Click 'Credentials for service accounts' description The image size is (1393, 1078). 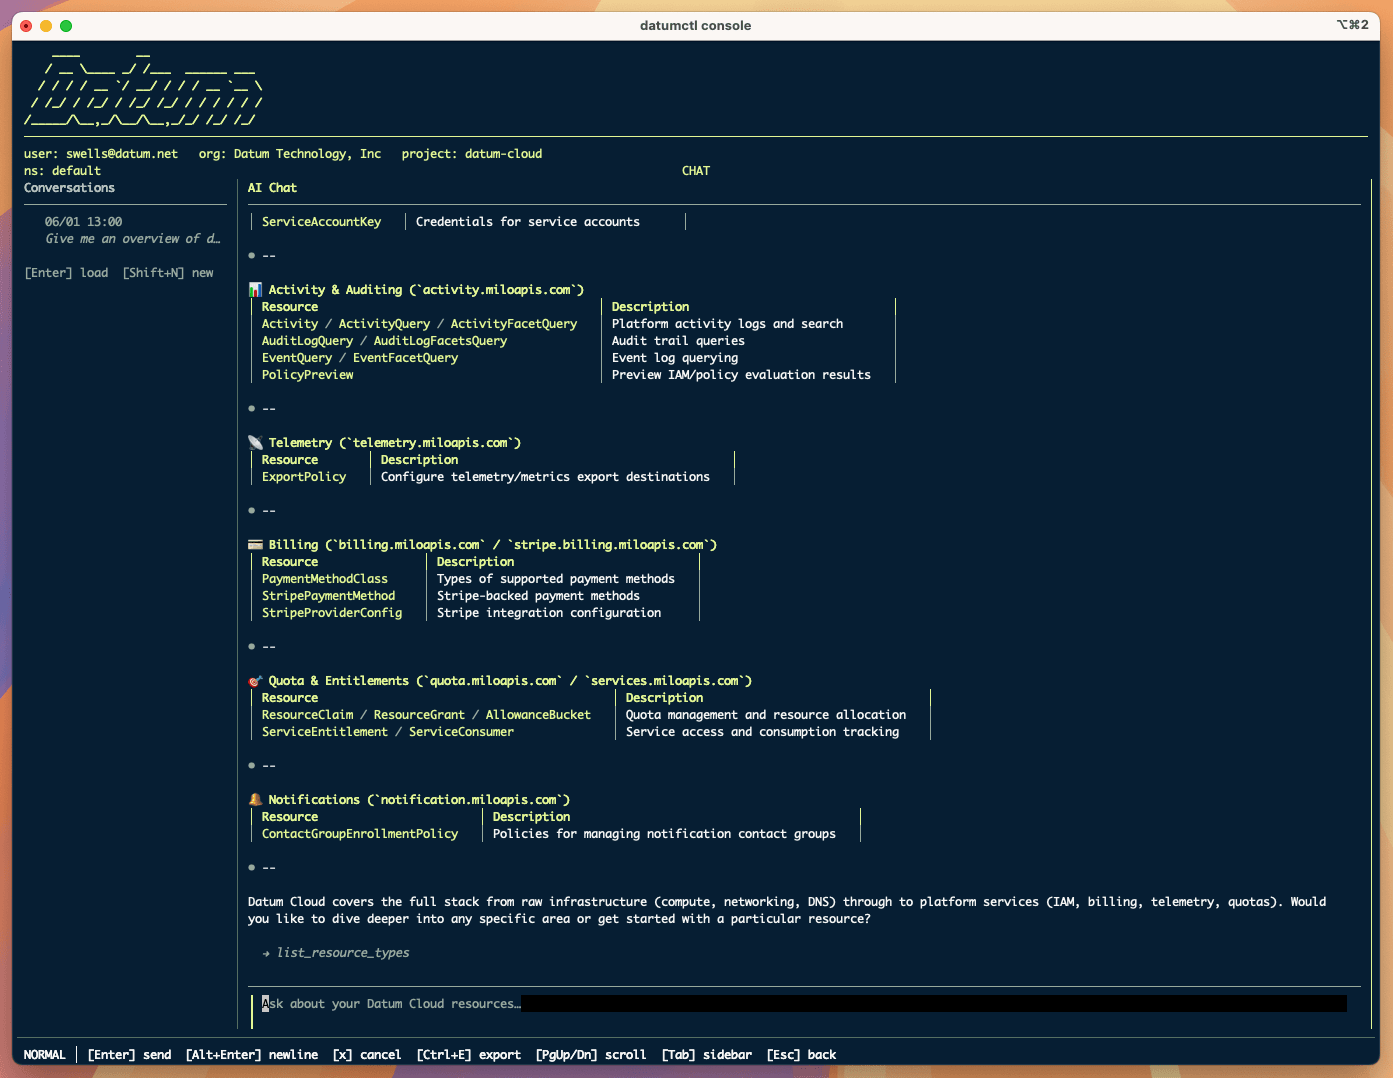tap(528, 222)
